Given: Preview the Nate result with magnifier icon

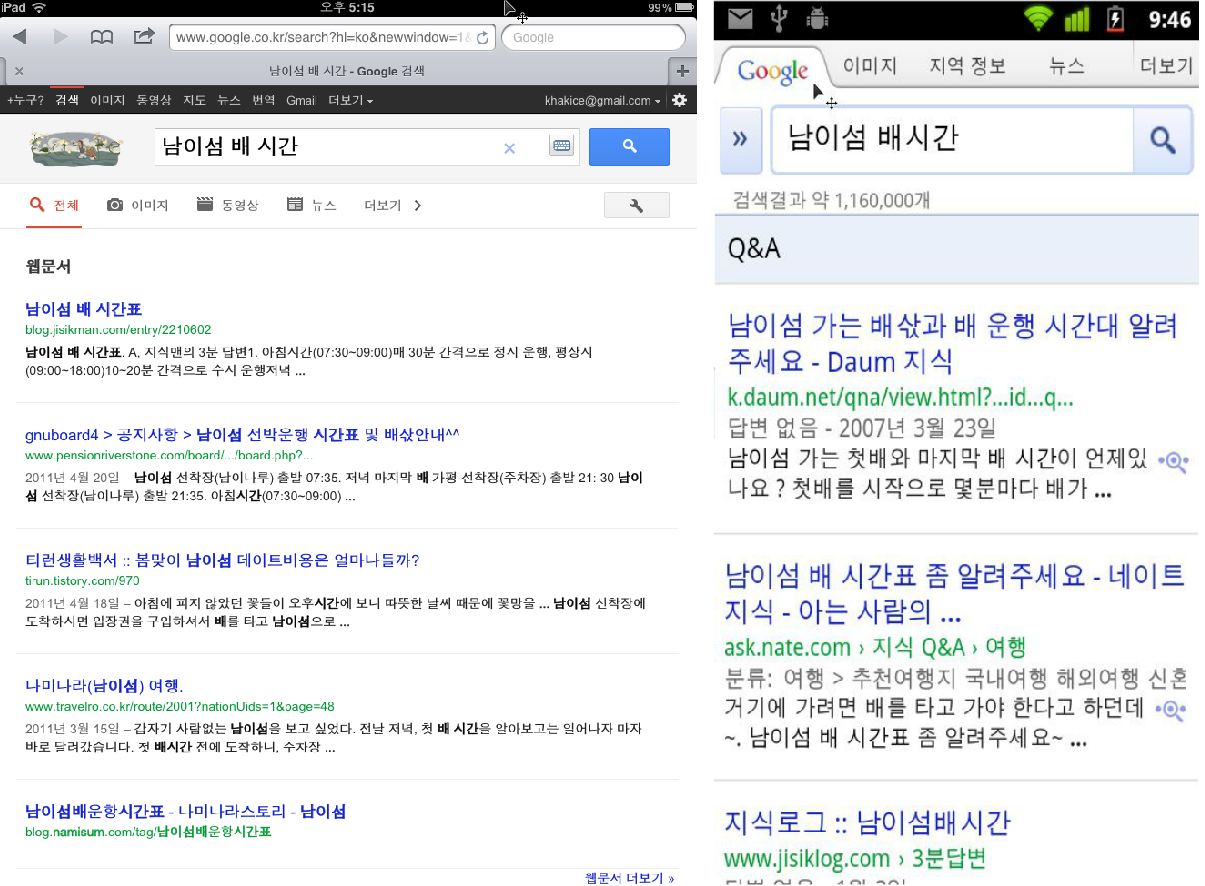Looking at the screenshot, I should (1172, 711).
